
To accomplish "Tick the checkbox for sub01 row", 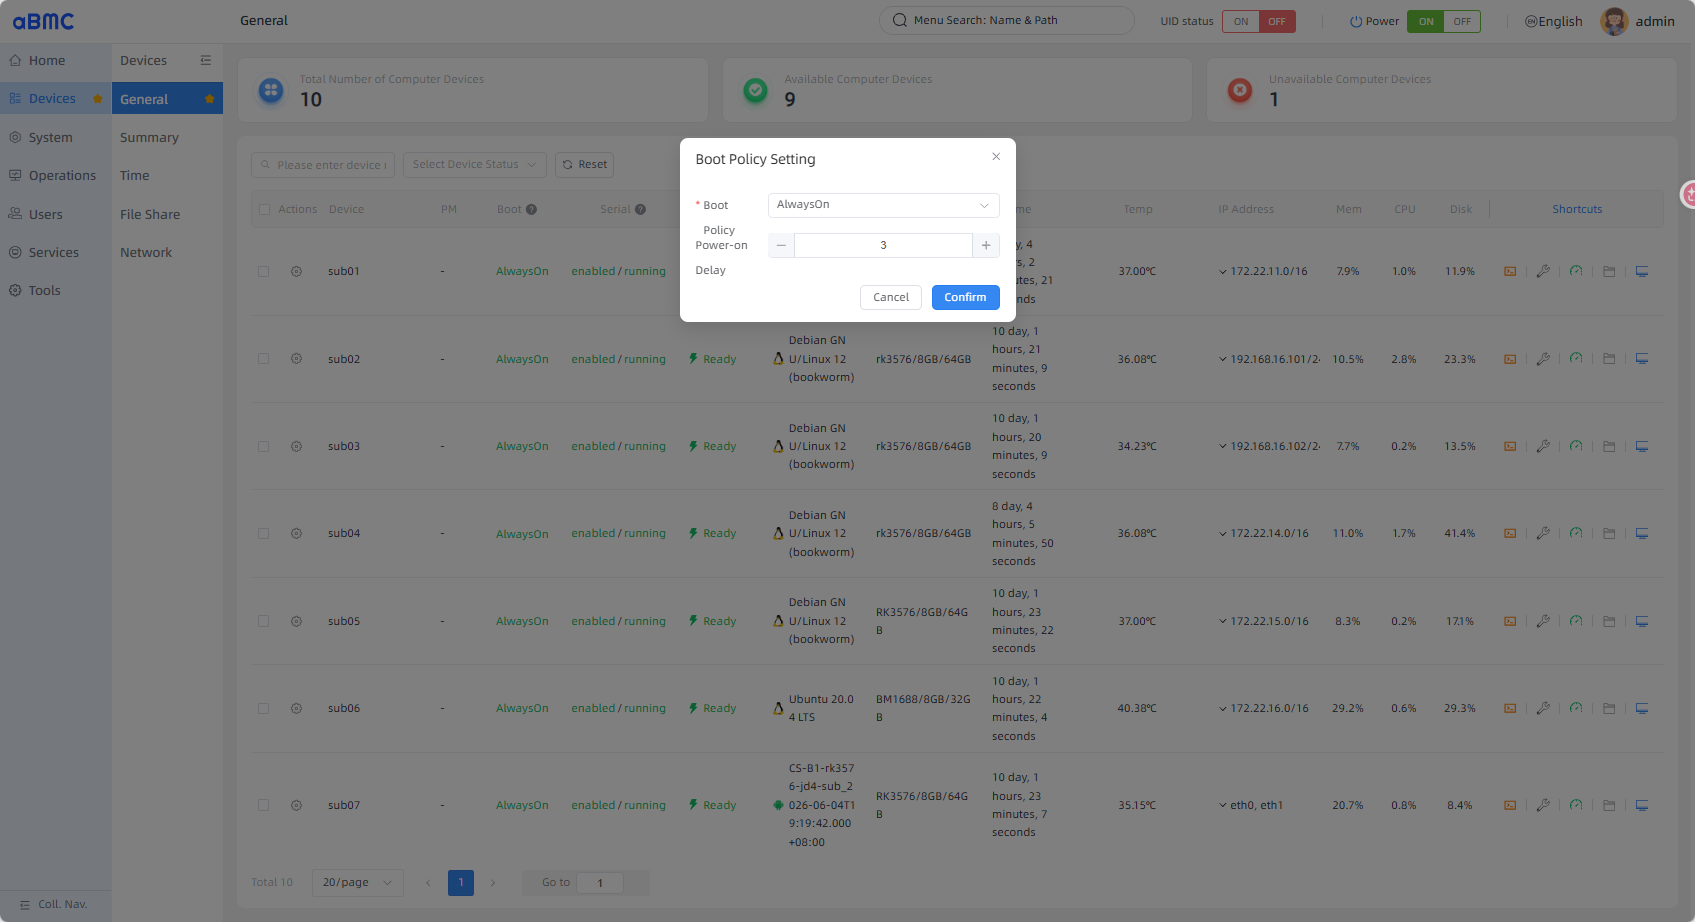I will point(264,271).
